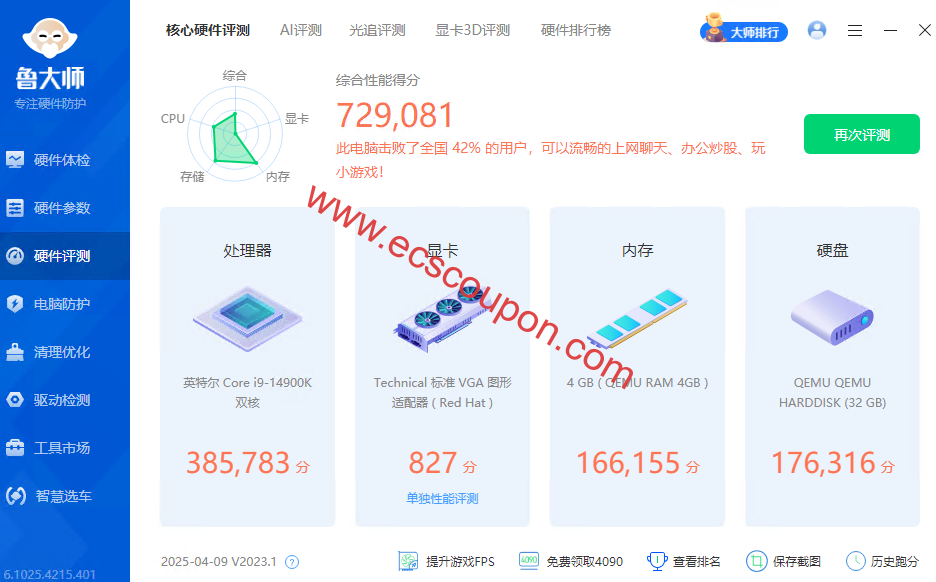Image resolution: width=936 pixels, height=582 pixels.
Task: Click the 查看排名 label
Action: (x=697, y=562)
